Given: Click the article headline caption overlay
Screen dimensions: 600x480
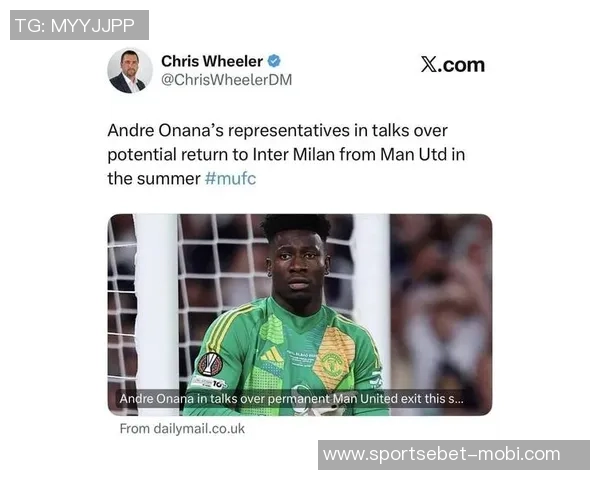Looking at the screenshot, I should (x=291, y=399).
